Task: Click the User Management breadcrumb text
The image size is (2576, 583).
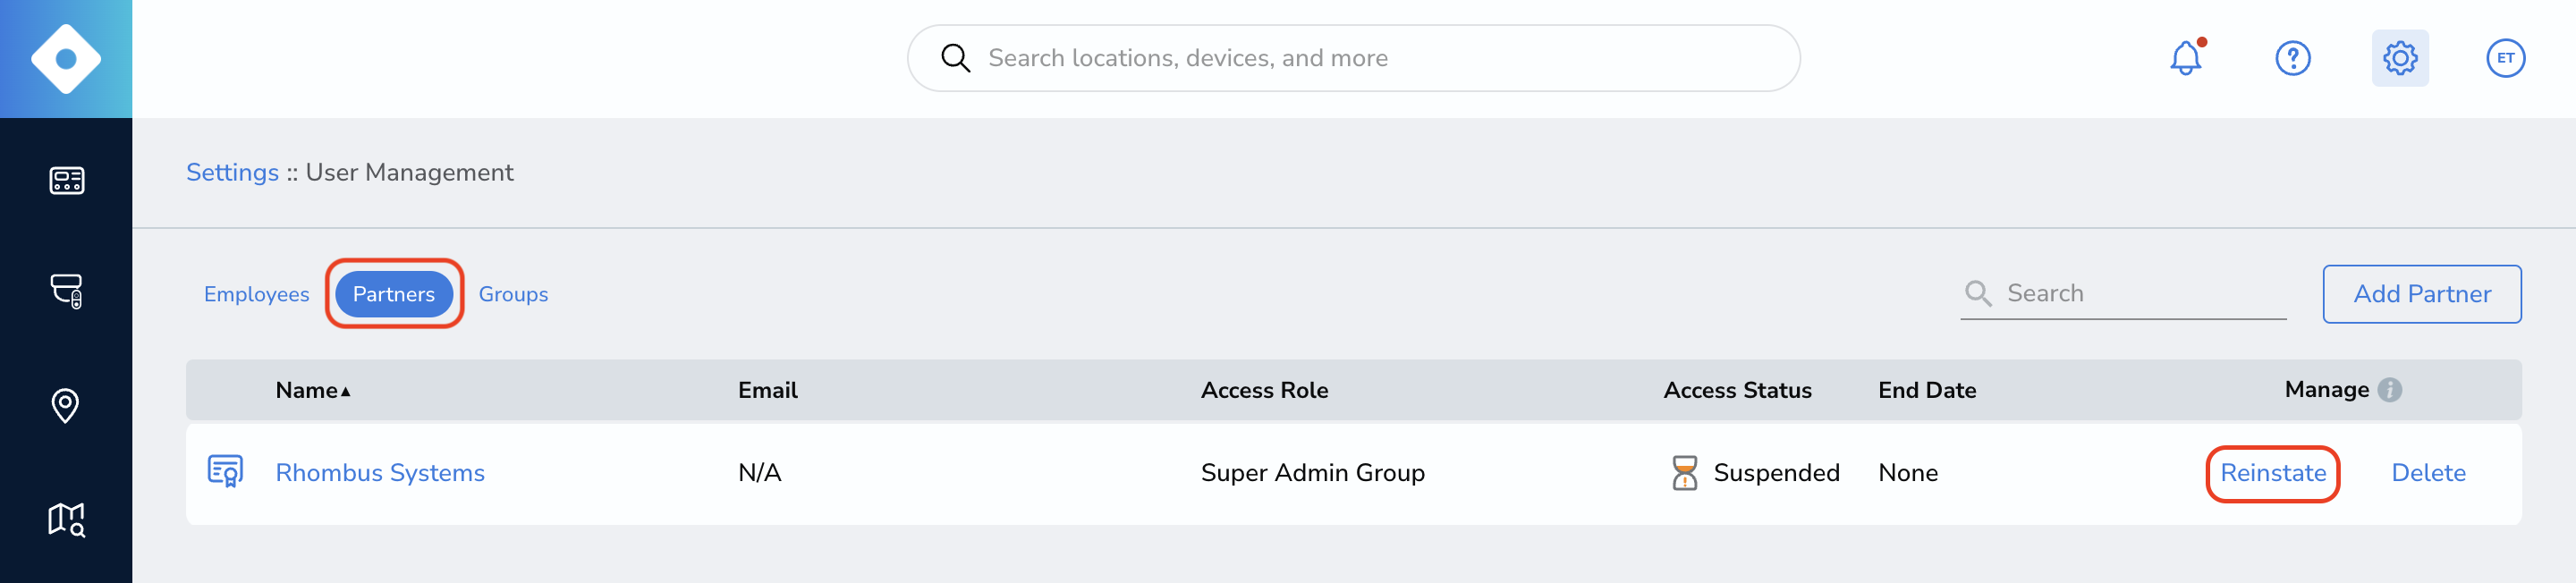Action: pos(409,172)
